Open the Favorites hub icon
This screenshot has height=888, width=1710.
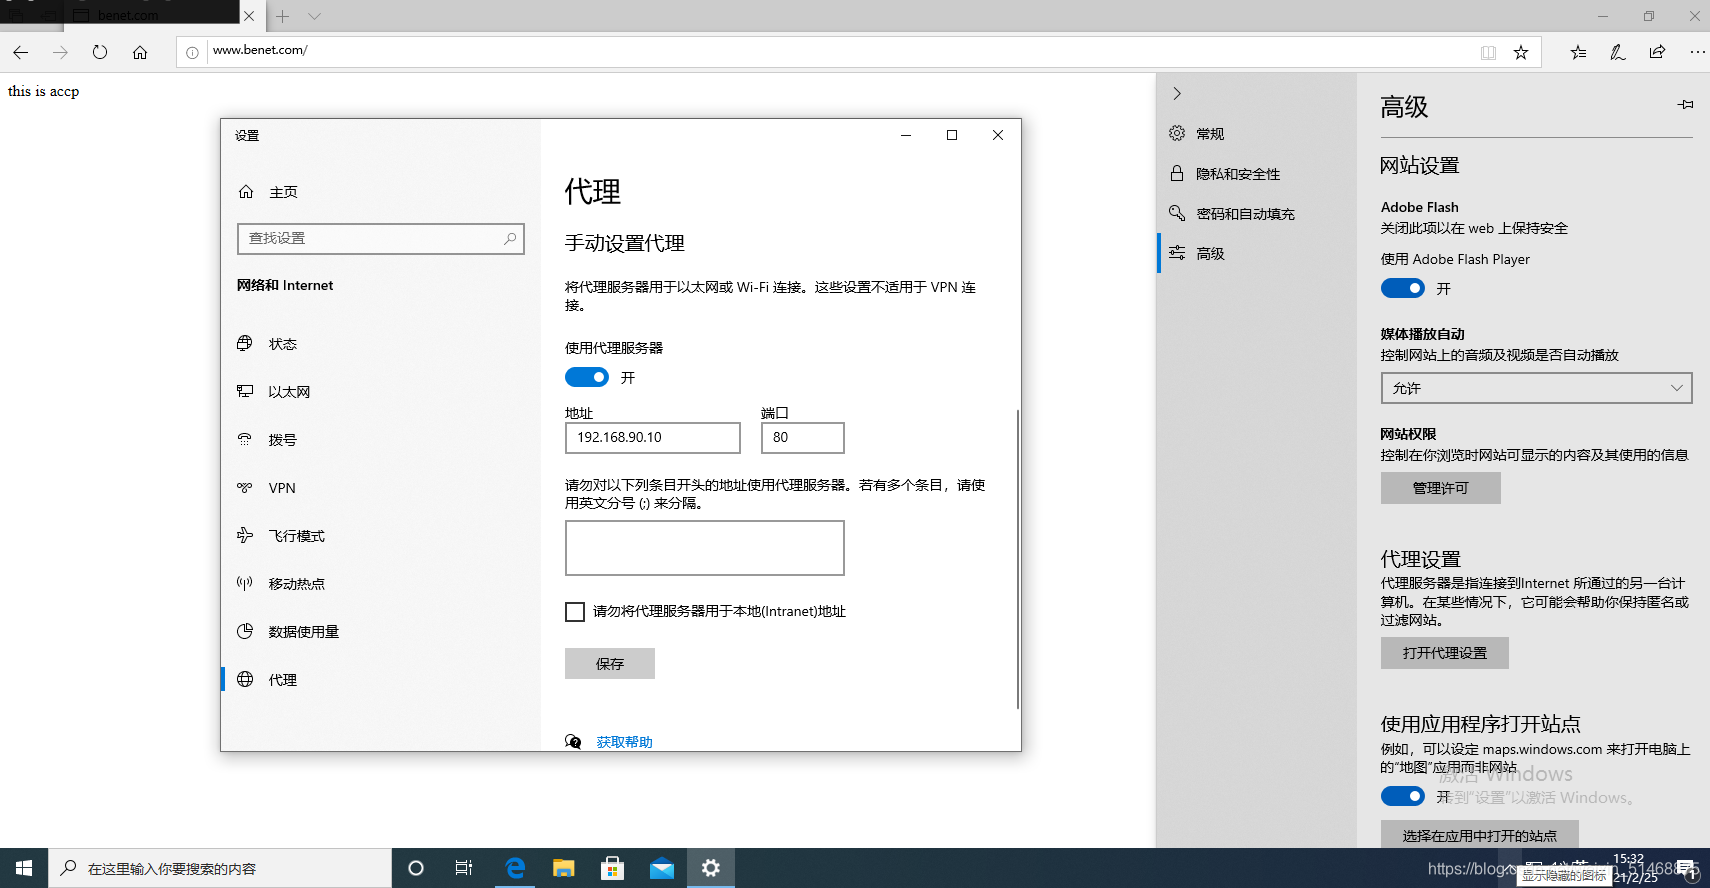[1578, 52]
